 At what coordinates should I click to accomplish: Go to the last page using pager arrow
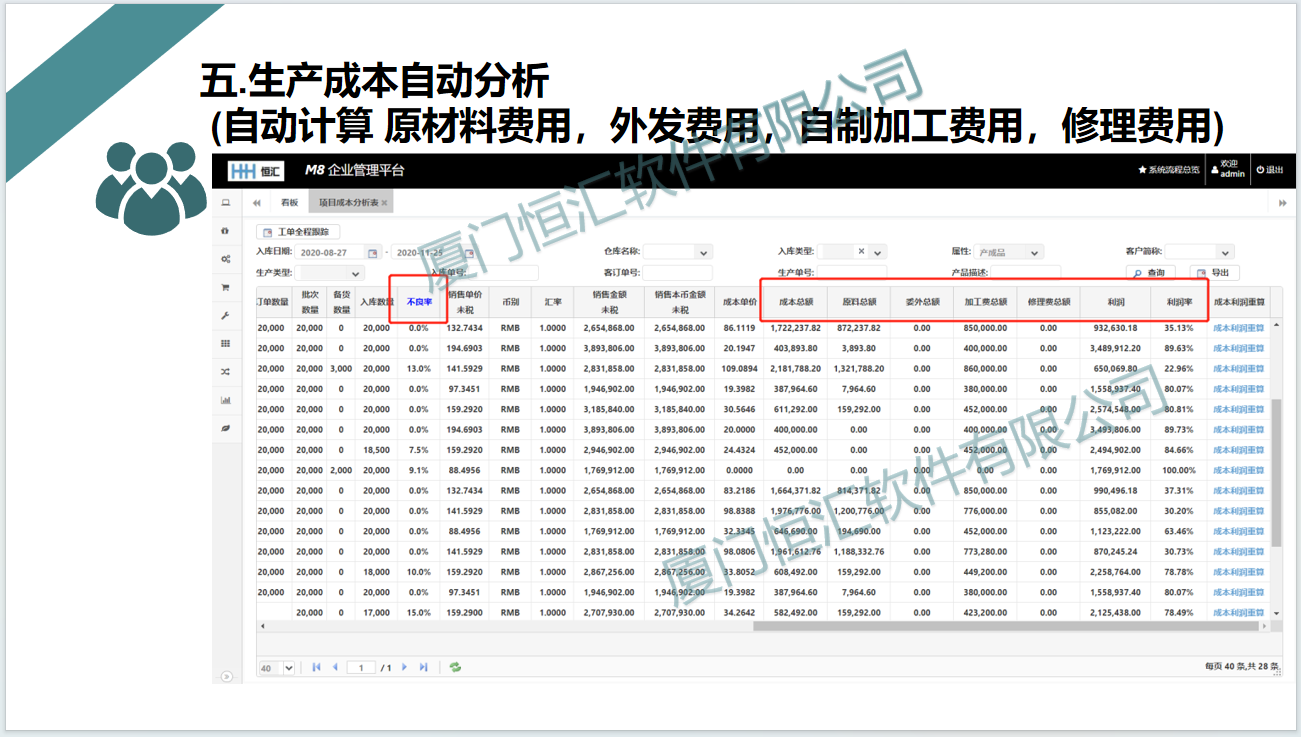423,667
